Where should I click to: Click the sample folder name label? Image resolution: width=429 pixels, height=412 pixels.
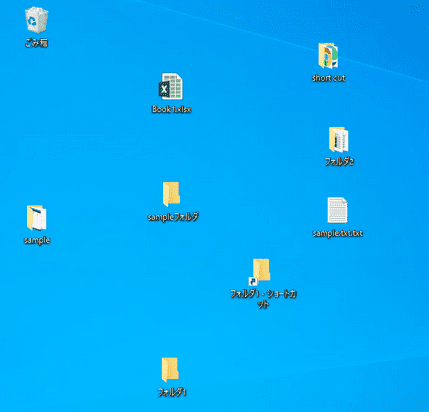pos(37,240)
